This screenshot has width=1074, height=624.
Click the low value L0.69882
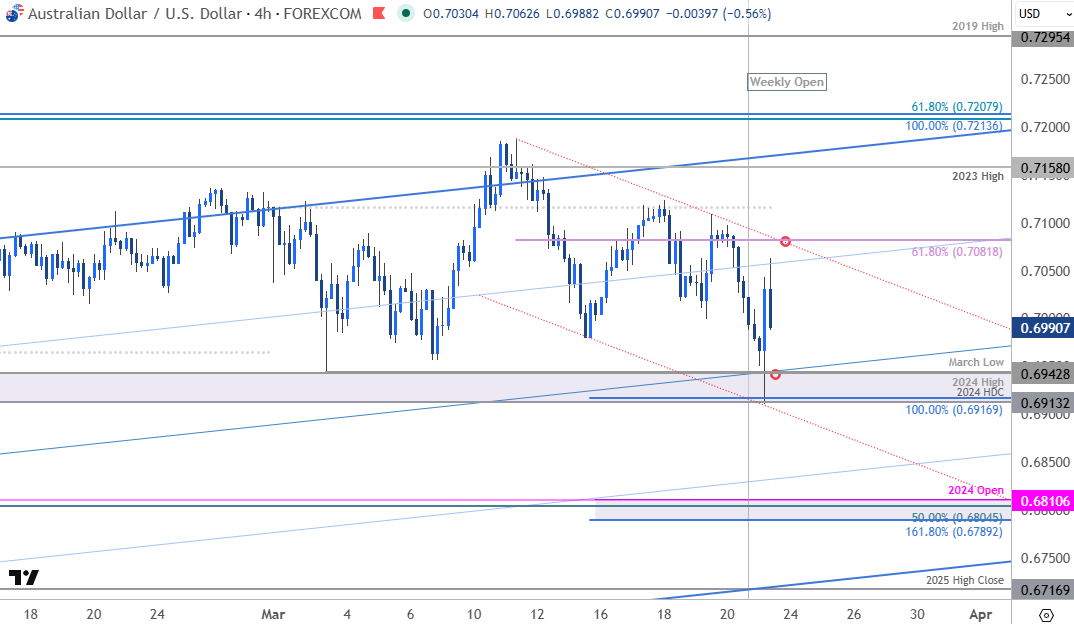573,14
